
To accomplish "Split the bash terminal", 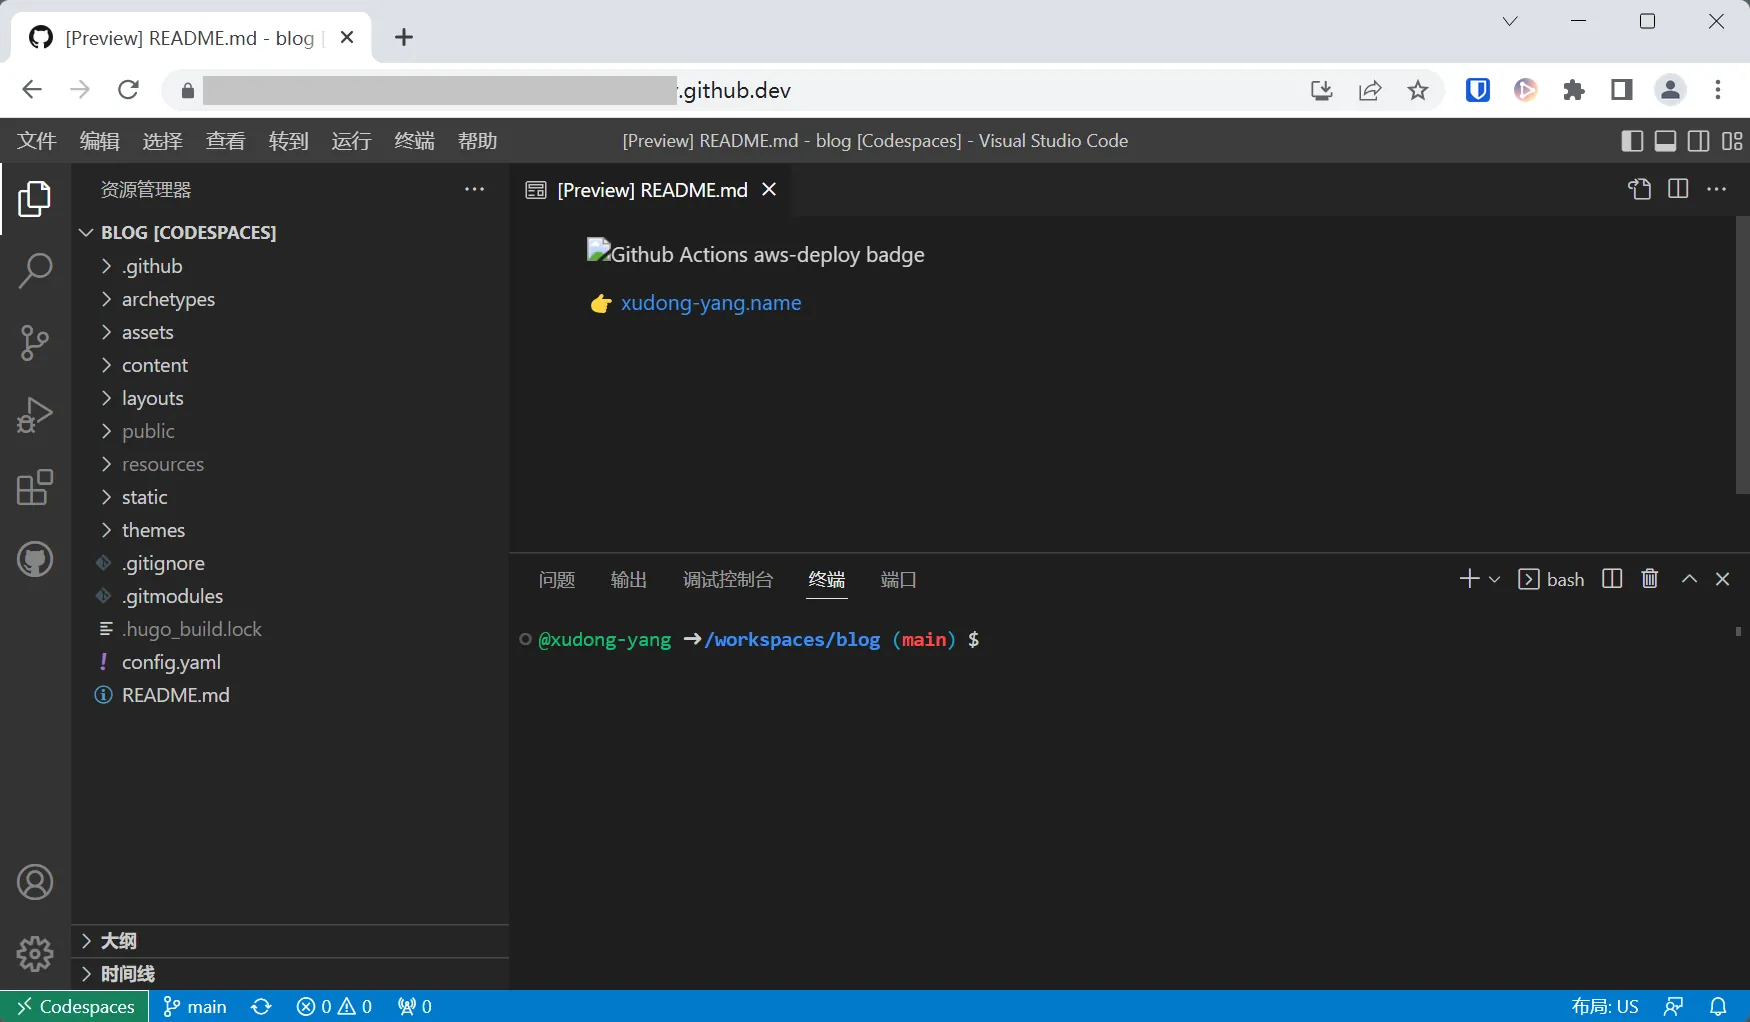I will coord(1612,579).
